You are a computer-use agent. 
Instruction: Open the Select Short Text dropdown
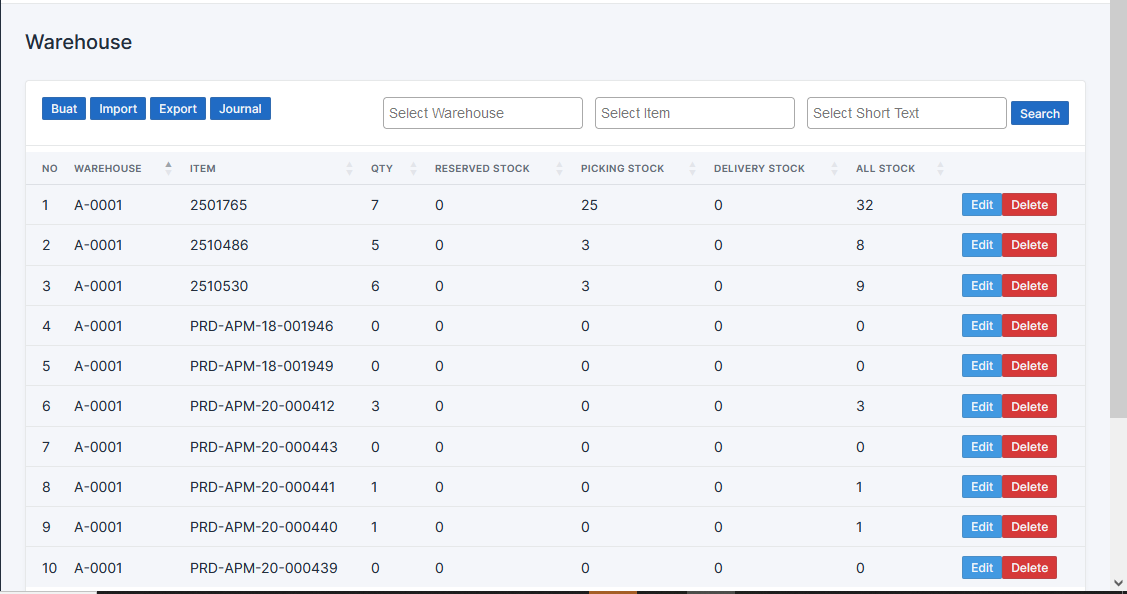[x=906, y=113]
